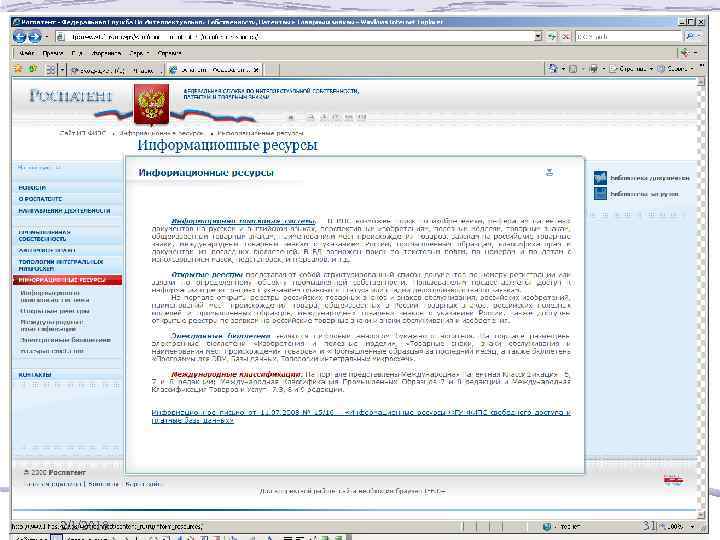The height and width of the screenshot is (540, 720).
Task: Go back with the browser Back arrow
Action: [x=20, y=37]
